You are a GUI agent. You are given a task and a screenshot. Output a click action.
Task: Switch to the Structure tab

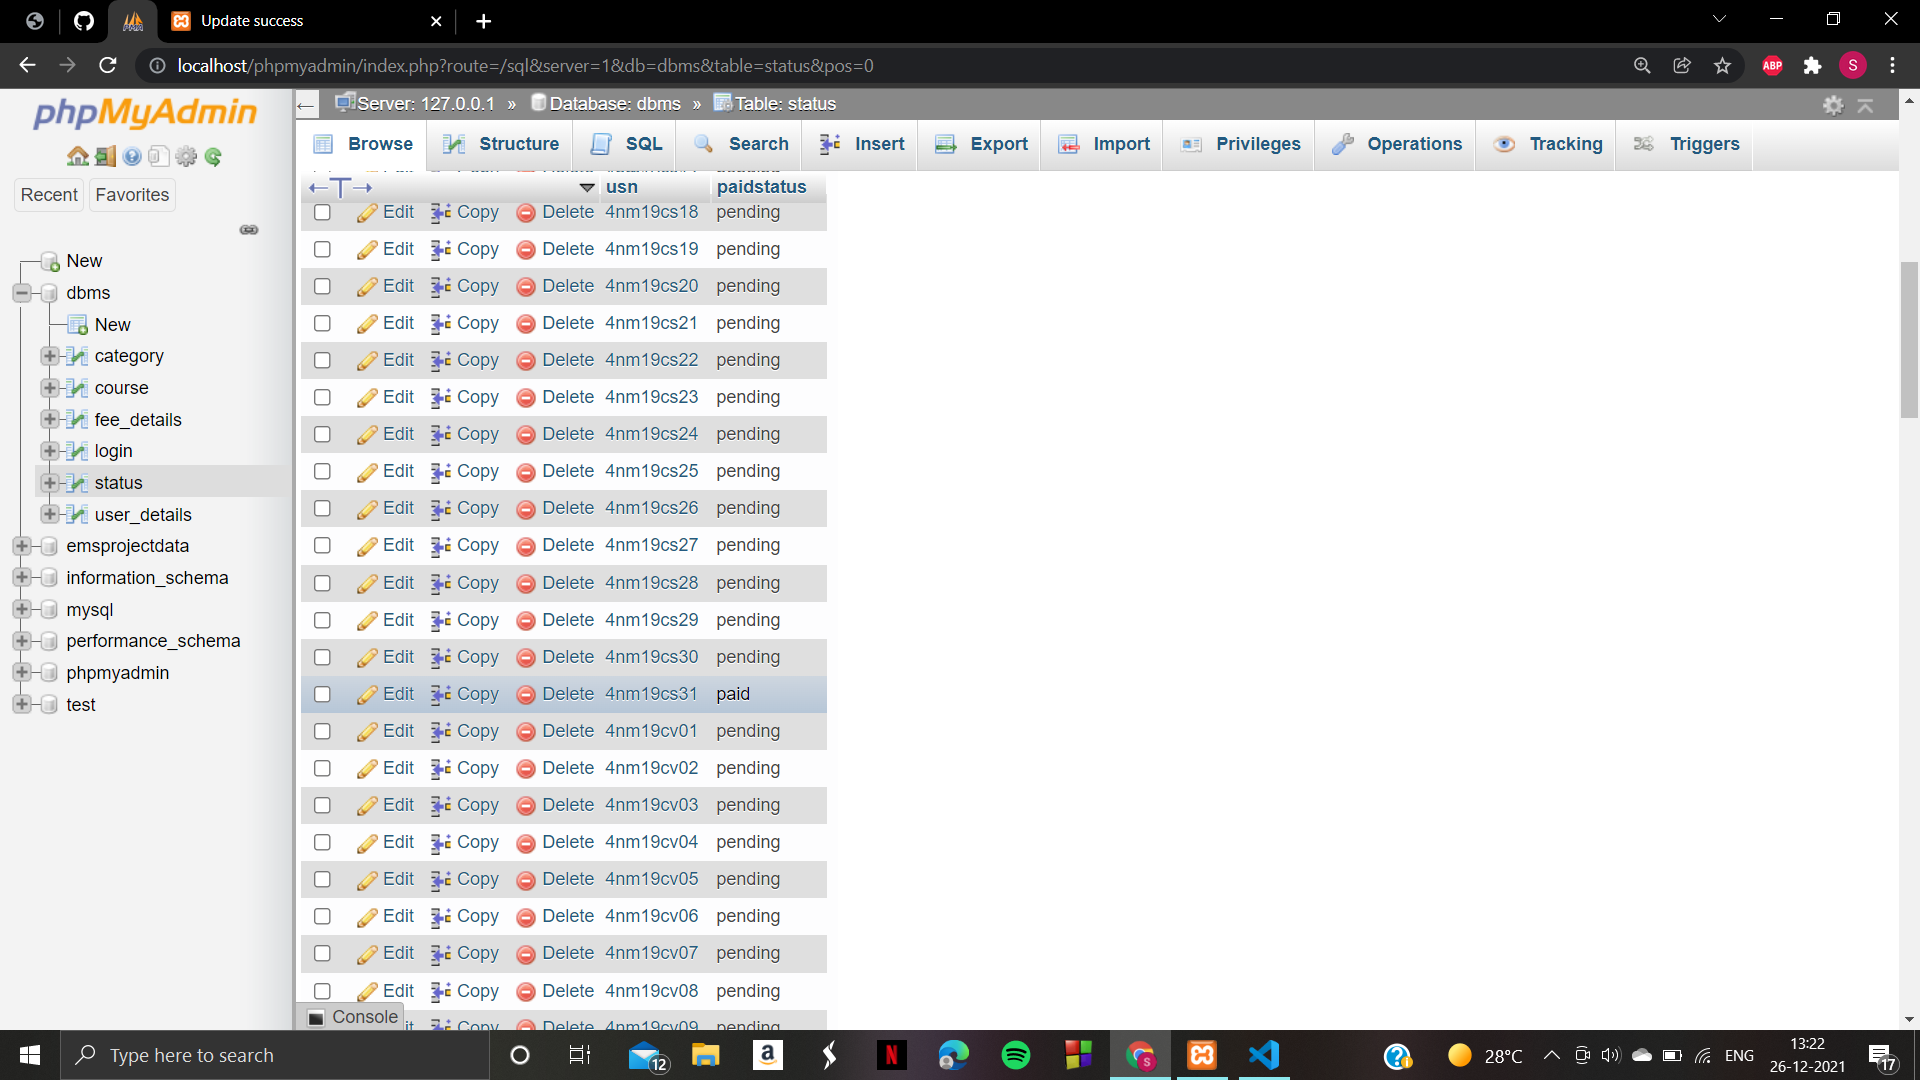coord(501,144)
